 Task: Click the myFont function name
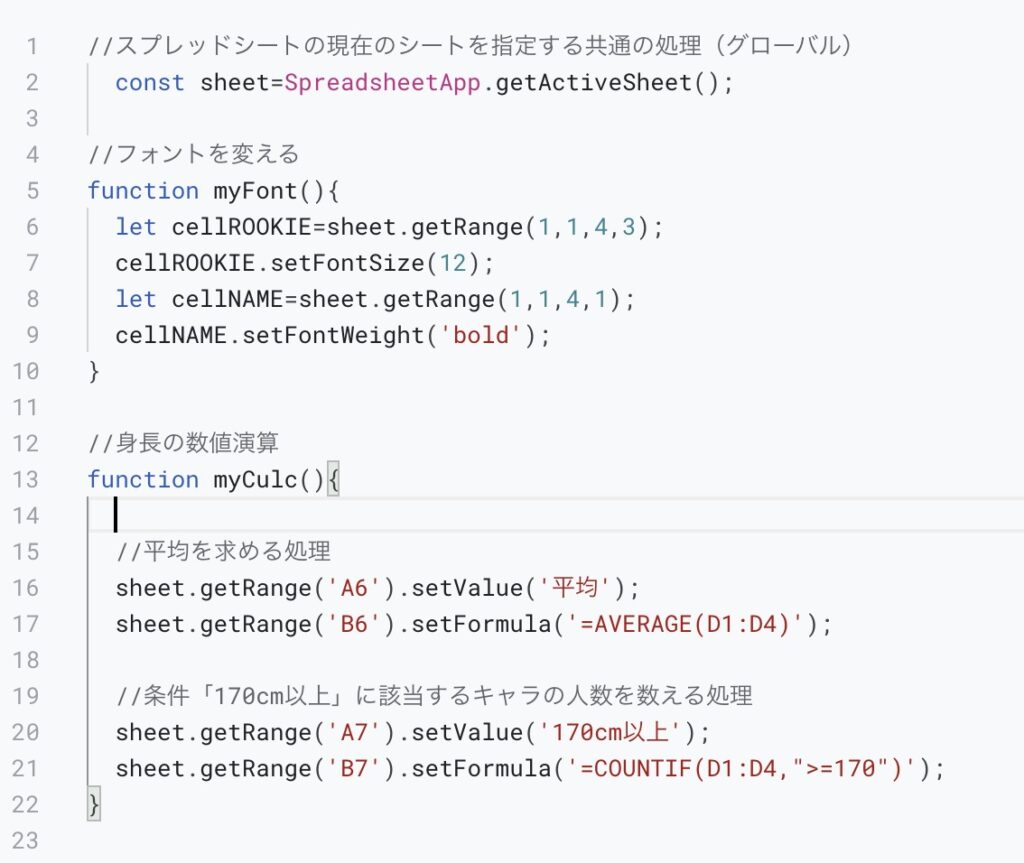click(x=255, y=191)
